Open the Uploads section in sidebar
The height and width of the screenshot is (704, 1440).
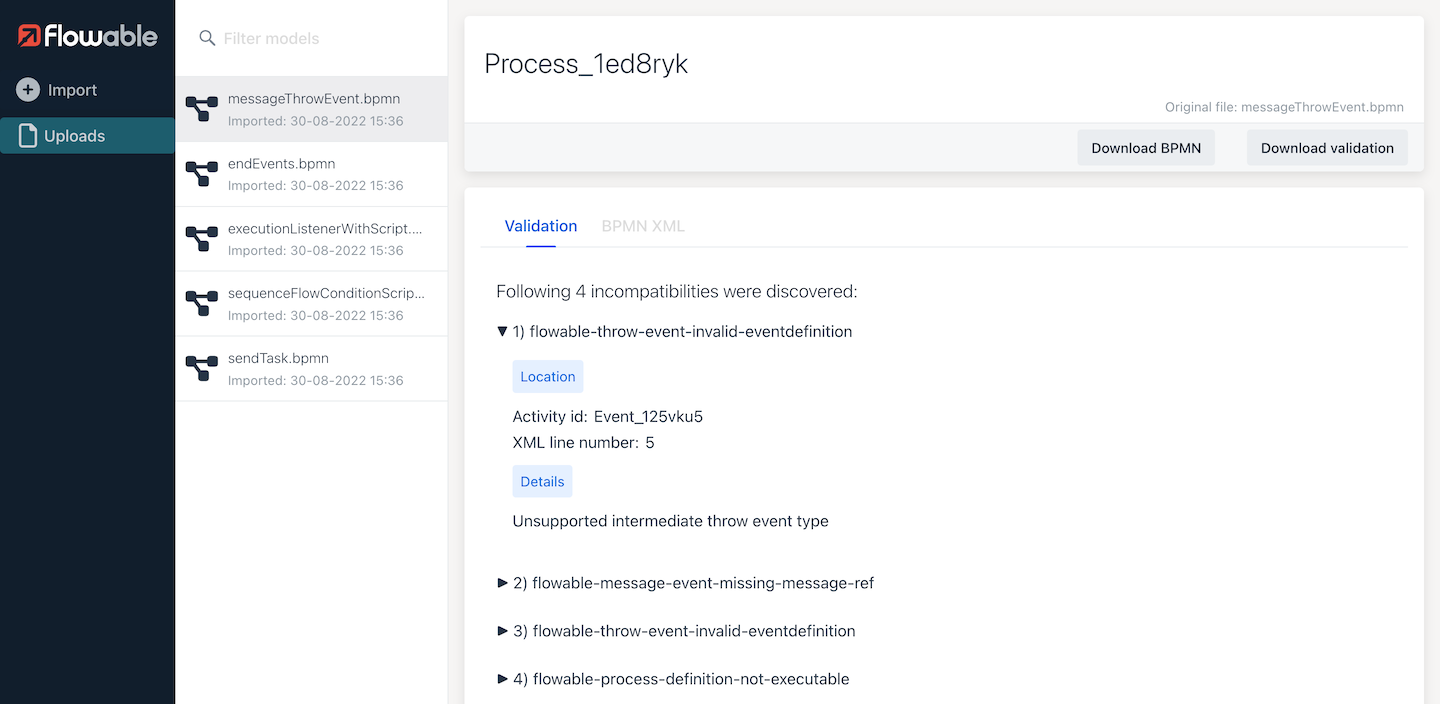pos(75,136)
